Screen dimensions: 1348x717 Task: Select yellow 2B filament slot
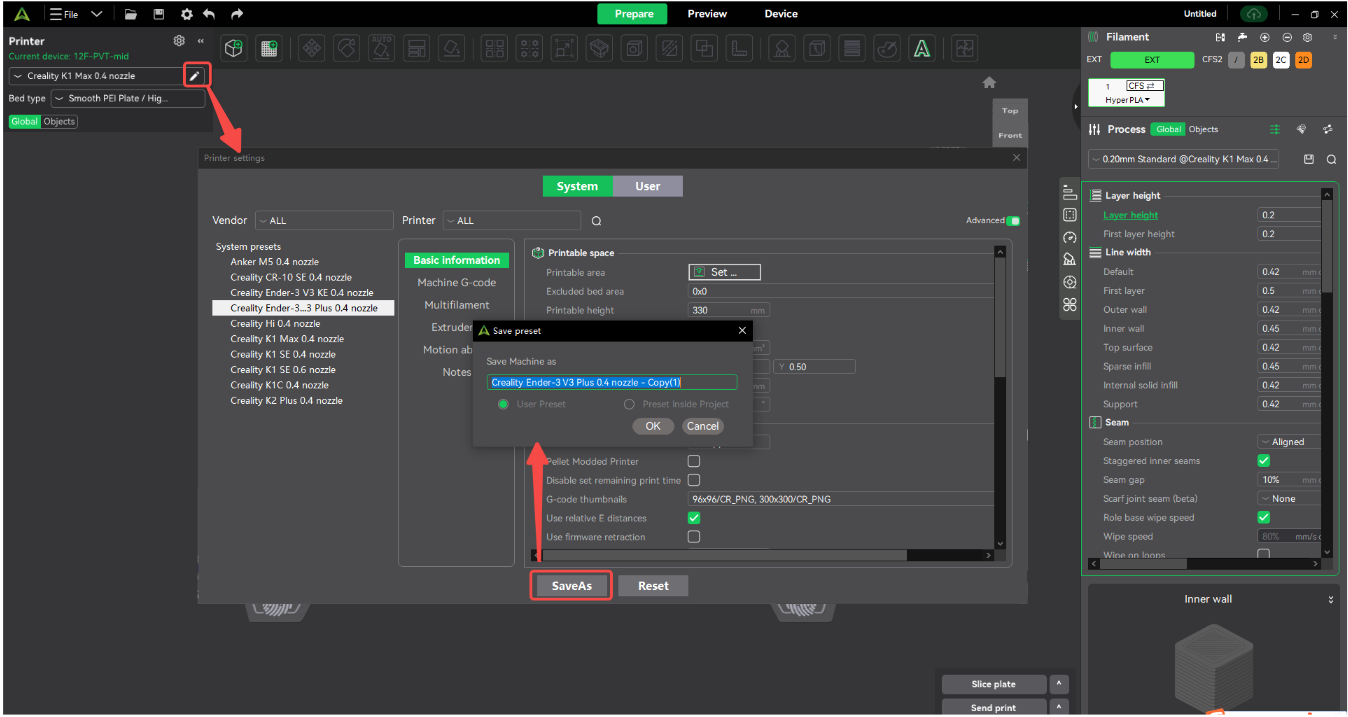pyautogui.click(x=1258, y=60)
